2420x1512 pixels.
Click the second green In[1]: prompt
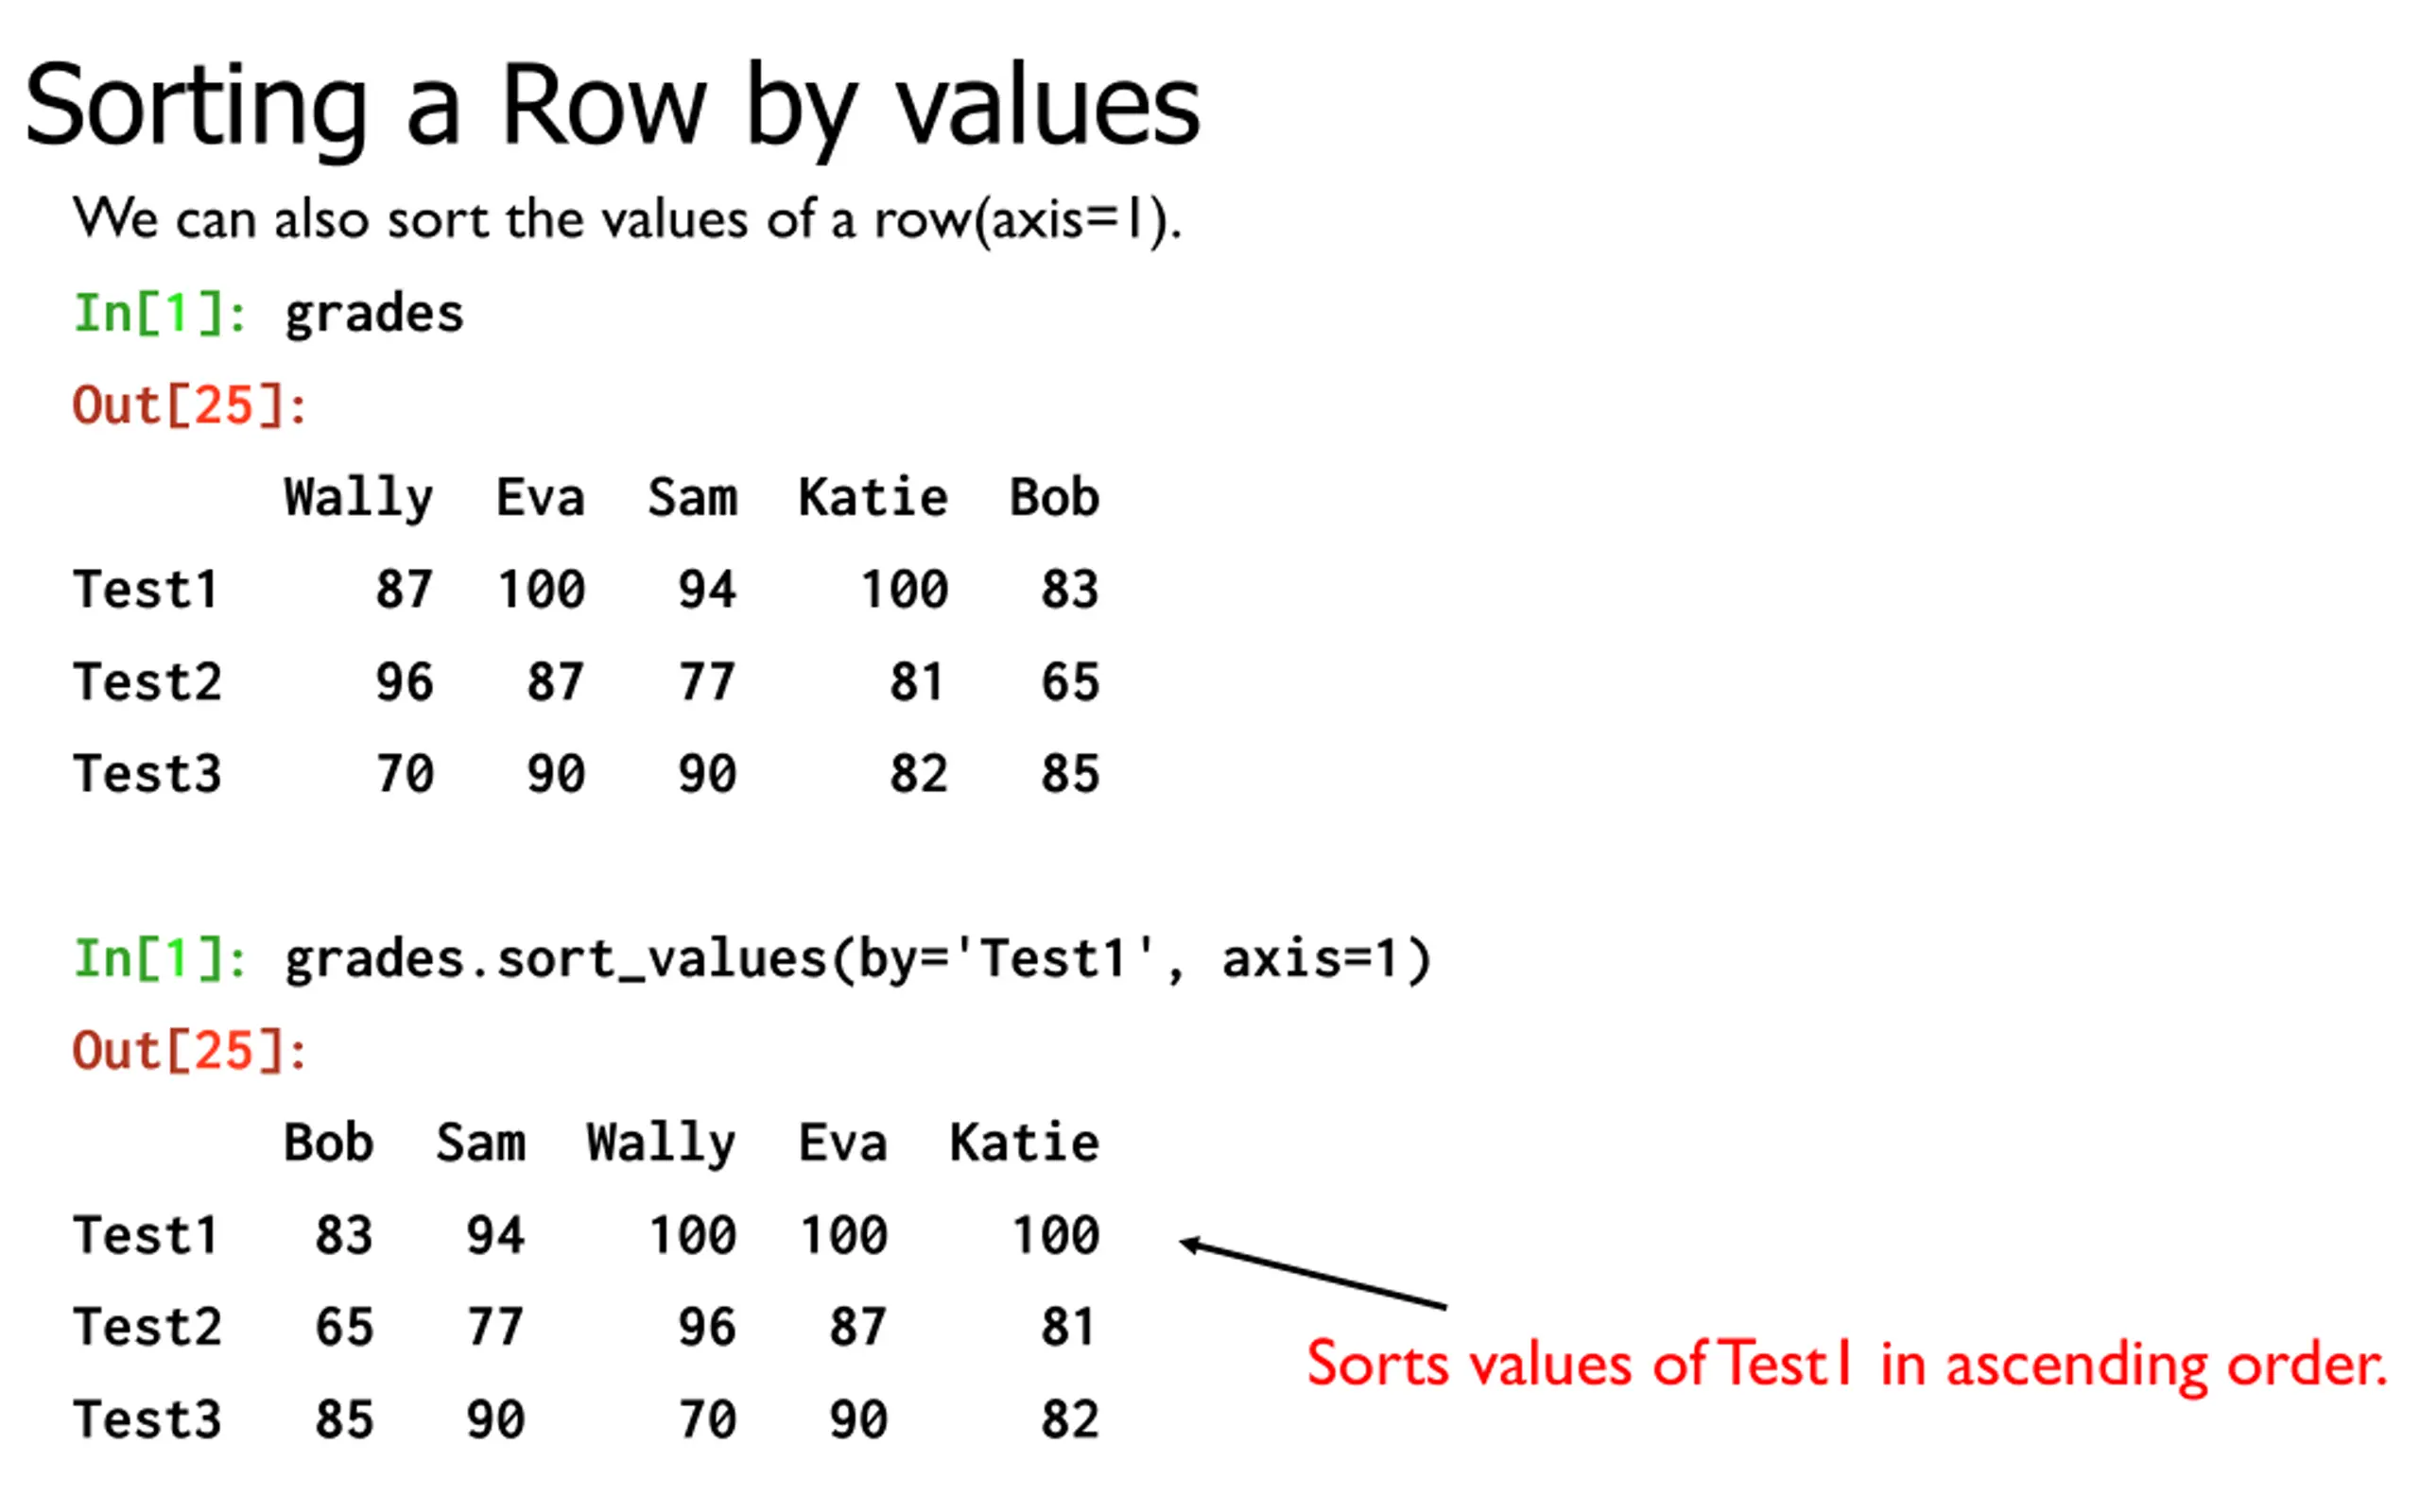(160, 958)
